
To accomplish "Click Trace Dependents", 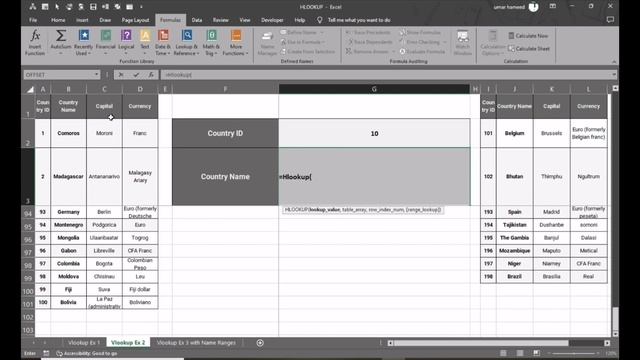I will (x=369, y=42).
